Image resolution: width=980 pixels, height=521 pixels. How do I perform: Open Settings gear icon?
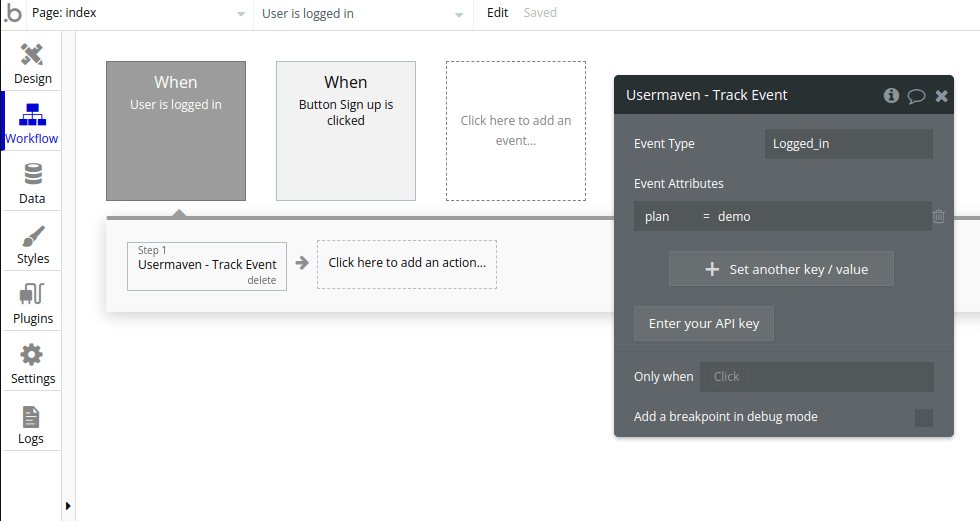pos(32,355)
